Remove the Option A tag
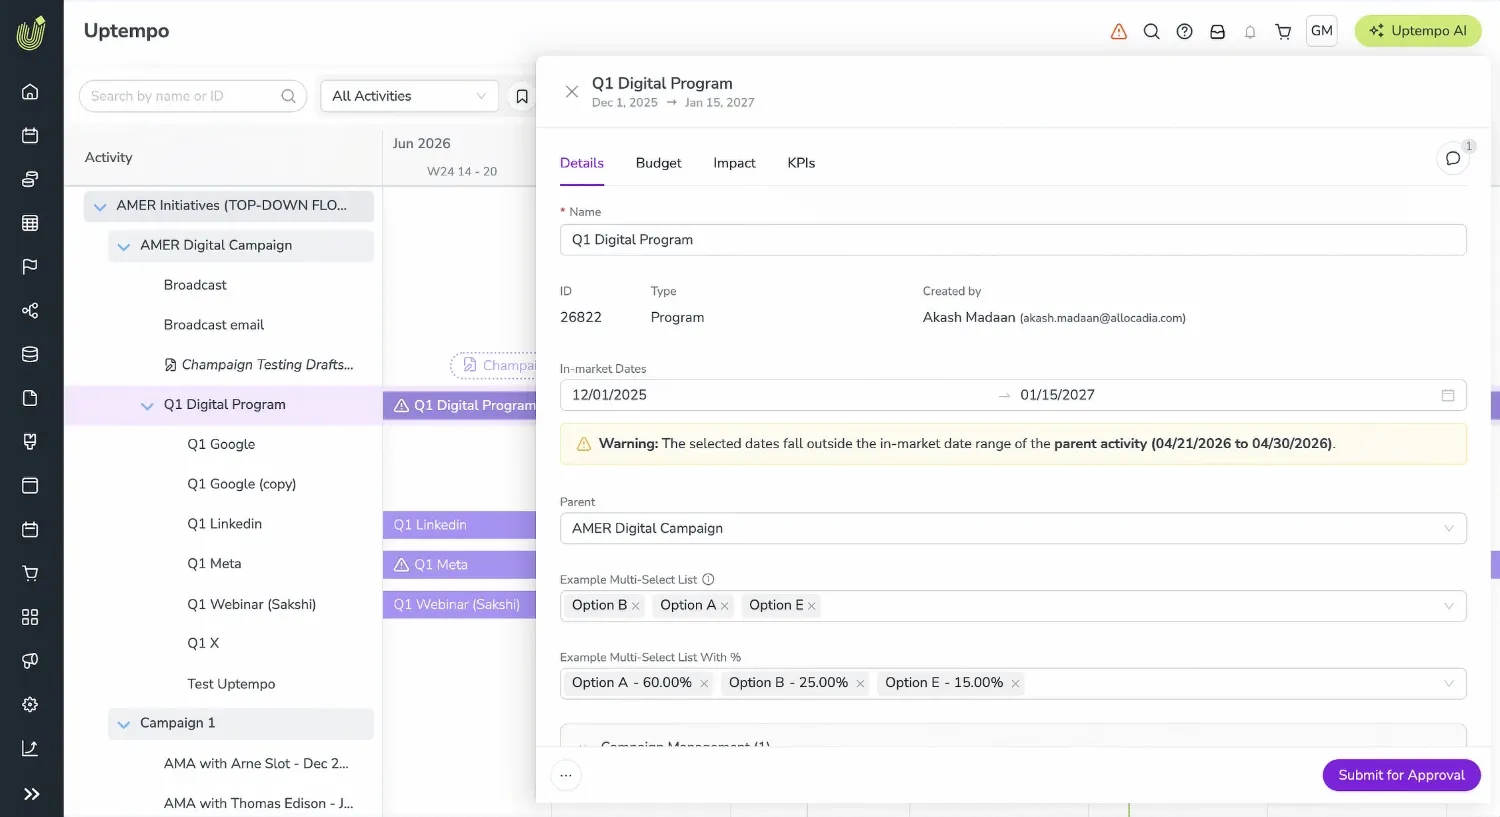The image size is (1500, 817). [x=725, y=606]
